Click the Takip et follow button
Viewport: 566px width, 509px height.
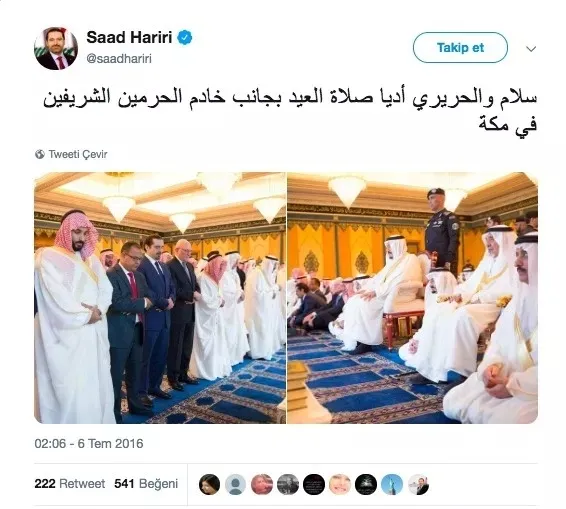coord(460,48)
